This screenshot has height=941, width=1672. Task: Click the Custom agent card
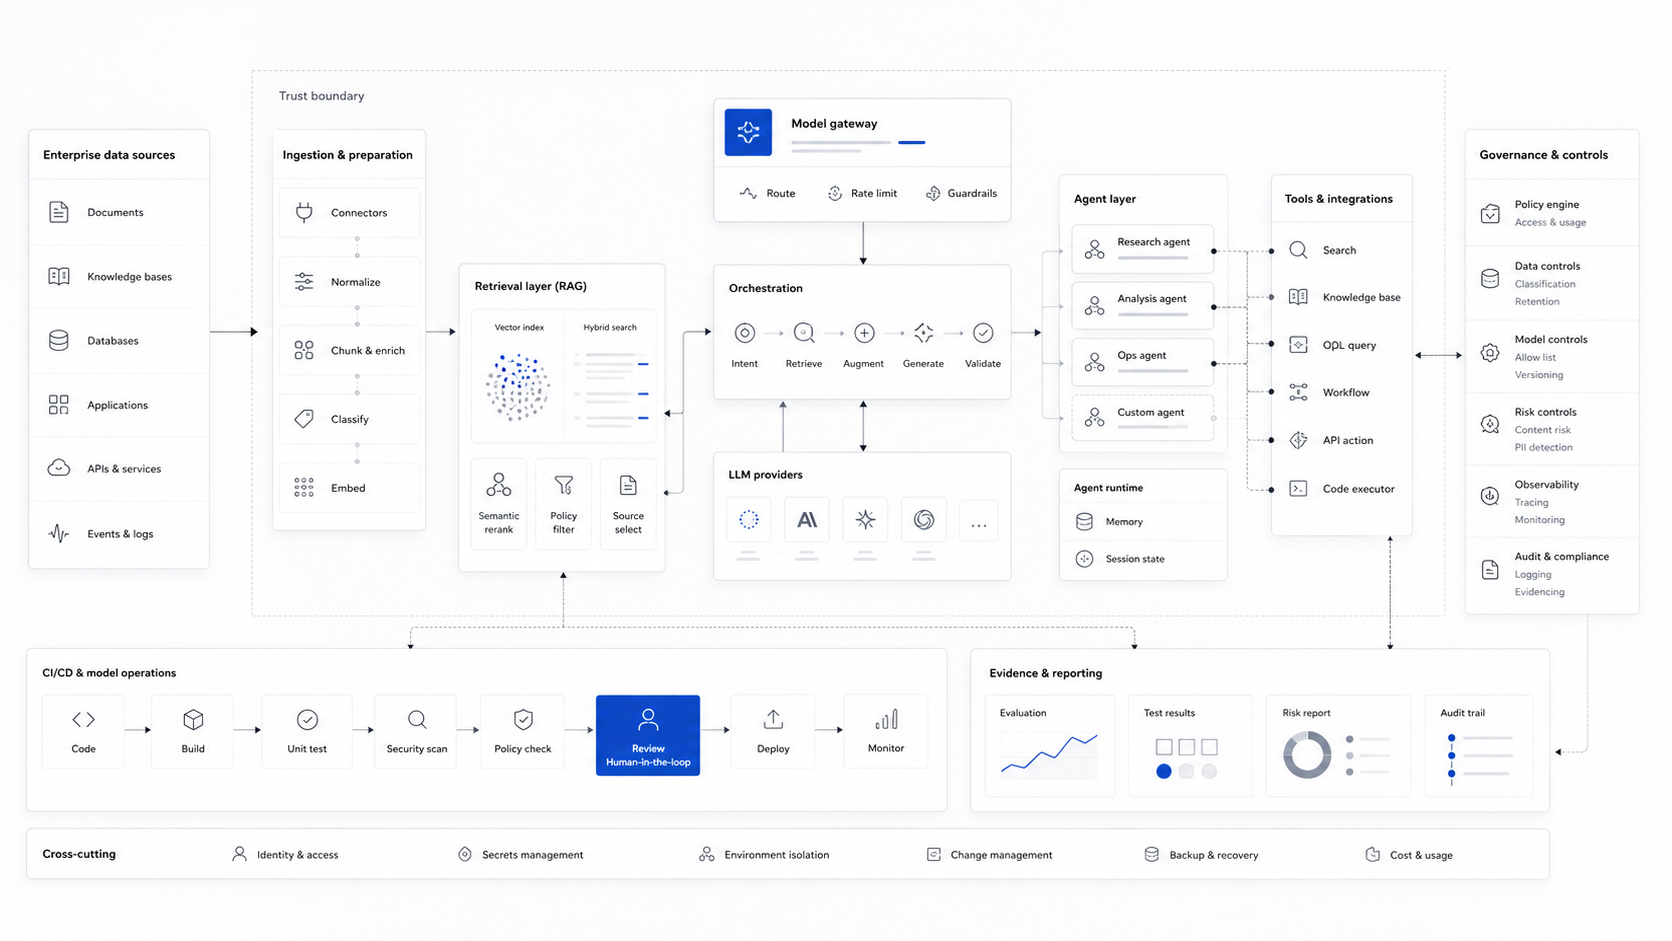[x=1143, y=419]
